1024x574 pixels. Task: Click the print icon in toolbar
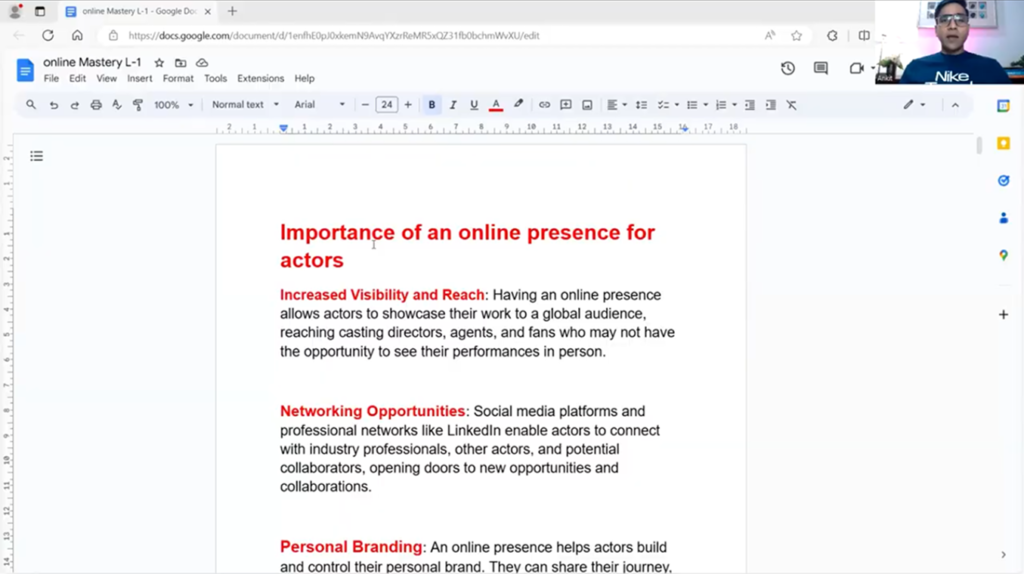click(x=96, y=105)
